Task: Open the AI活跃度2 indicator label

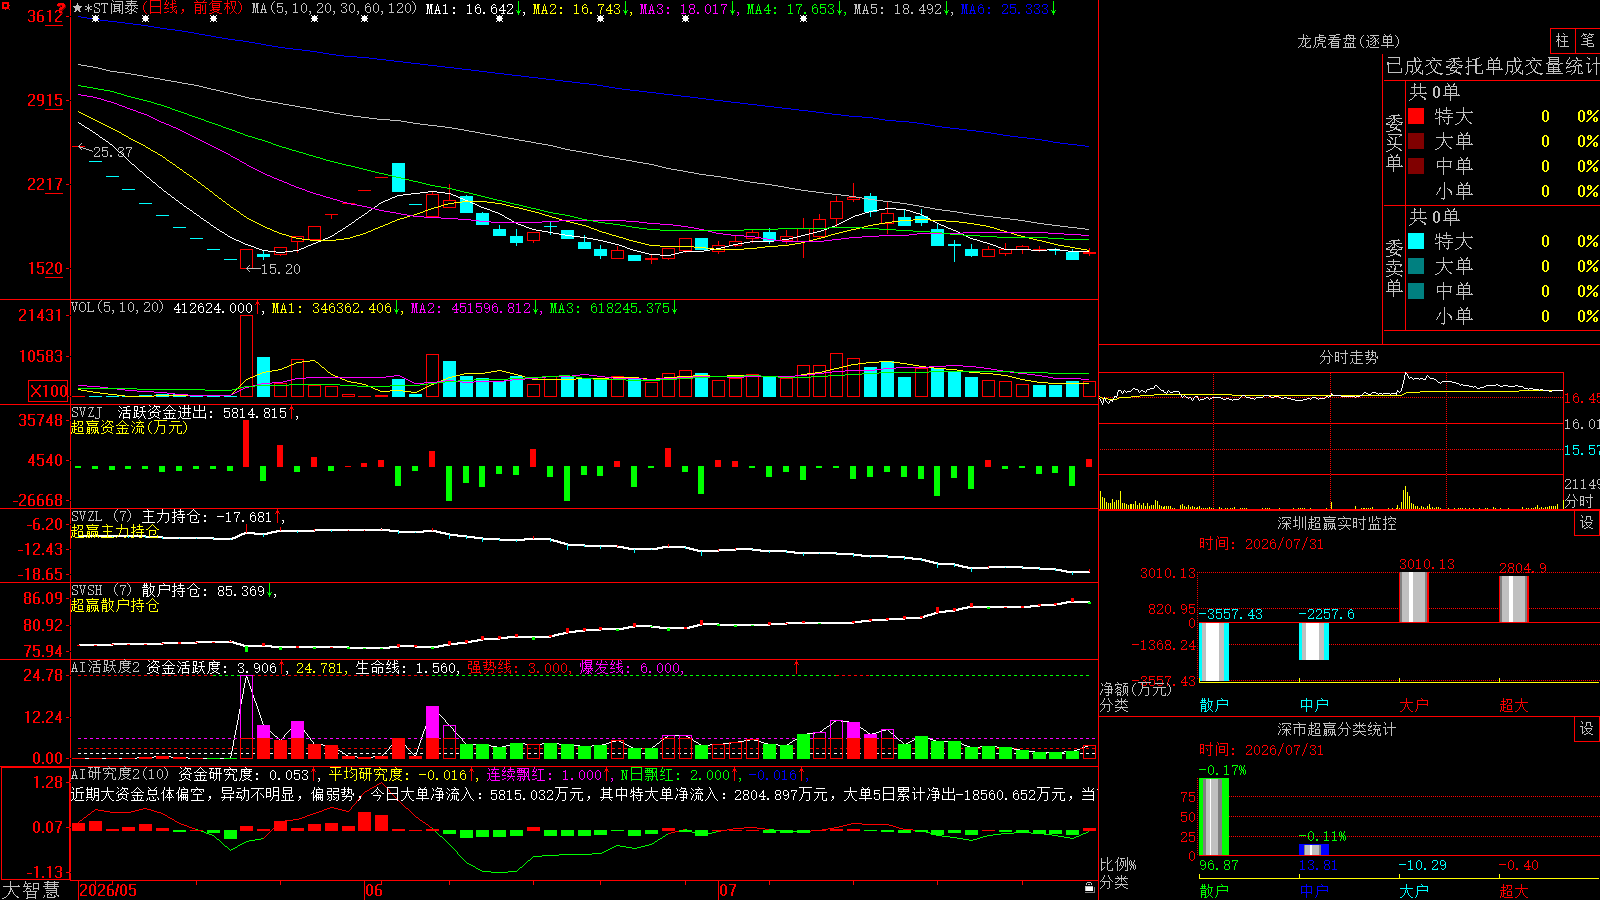Action: tap(105, 667)
